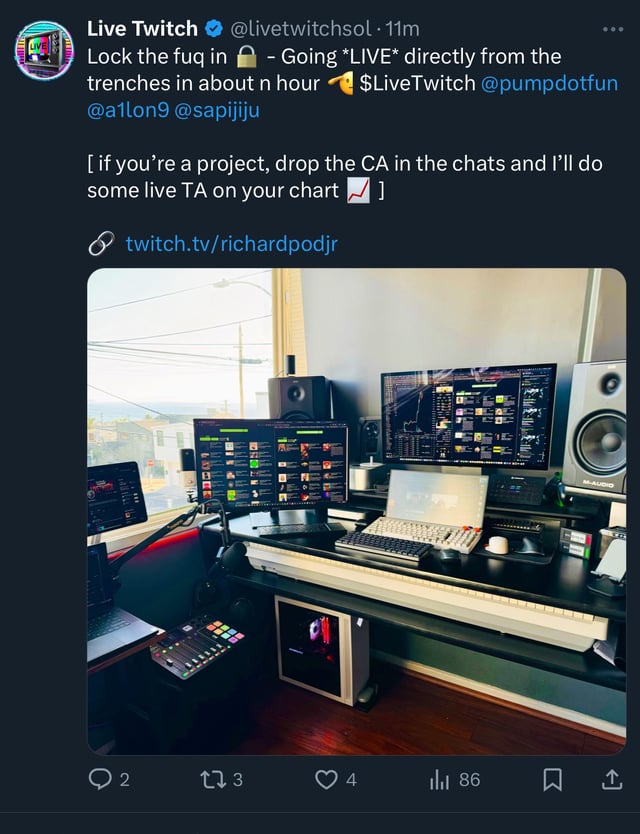
Task: Open the share upload icon
Action: pyautogui.click(x=612, y=779)
